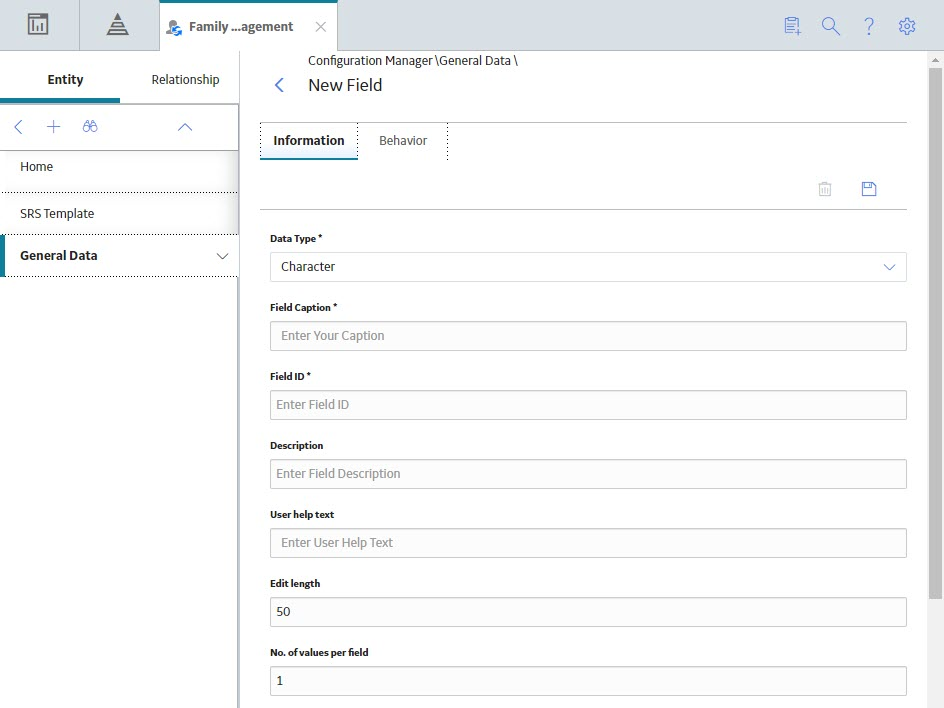Click the No. of values per field input
The height and width of the screenshot is (708, 944).
[x=588, y=681]
